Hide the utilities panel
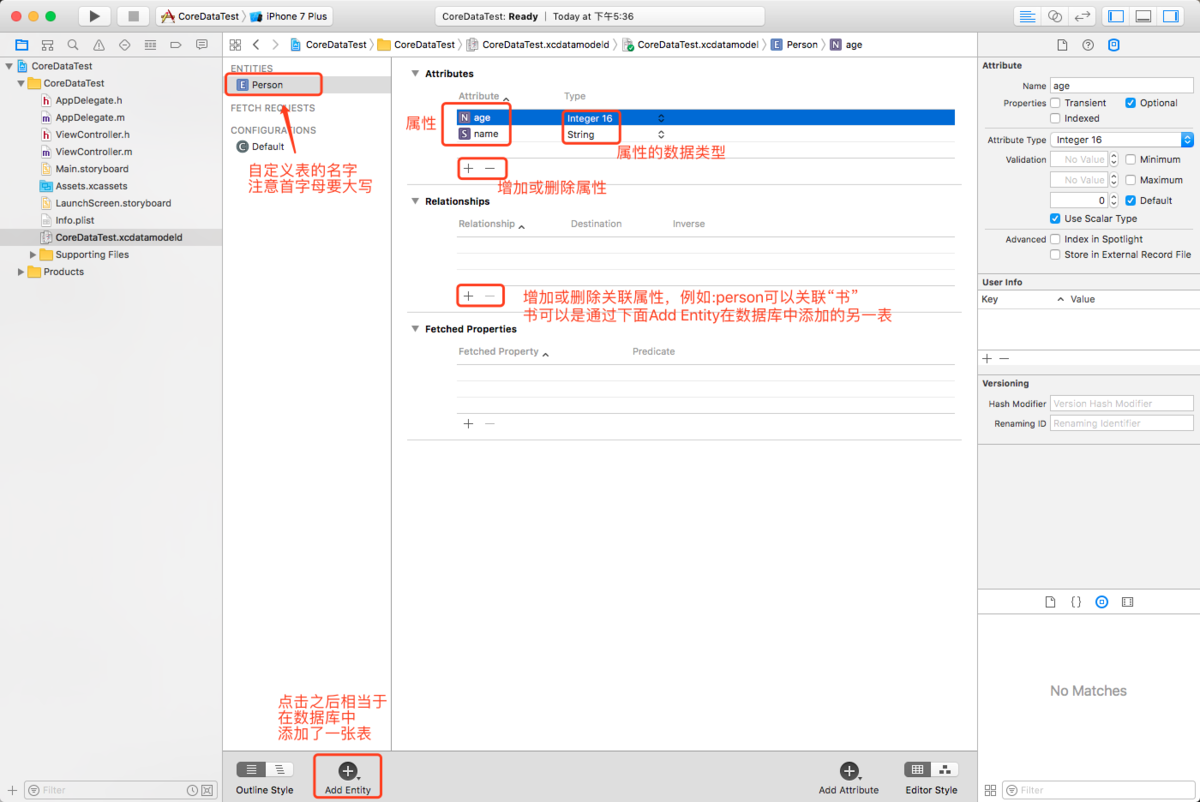1200x802 pixels. click(x=1171, y=16)
